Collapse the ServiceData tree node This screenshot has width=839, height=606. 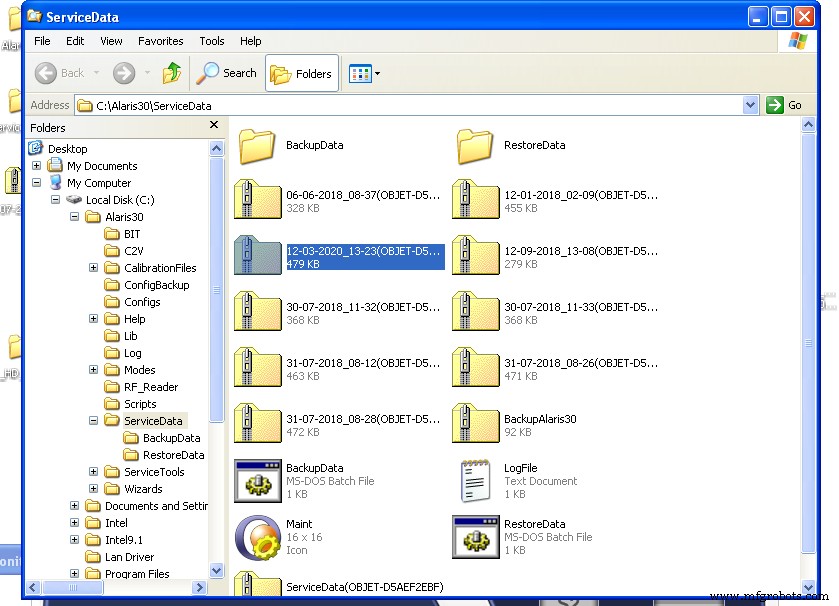(x=93, y=421)
